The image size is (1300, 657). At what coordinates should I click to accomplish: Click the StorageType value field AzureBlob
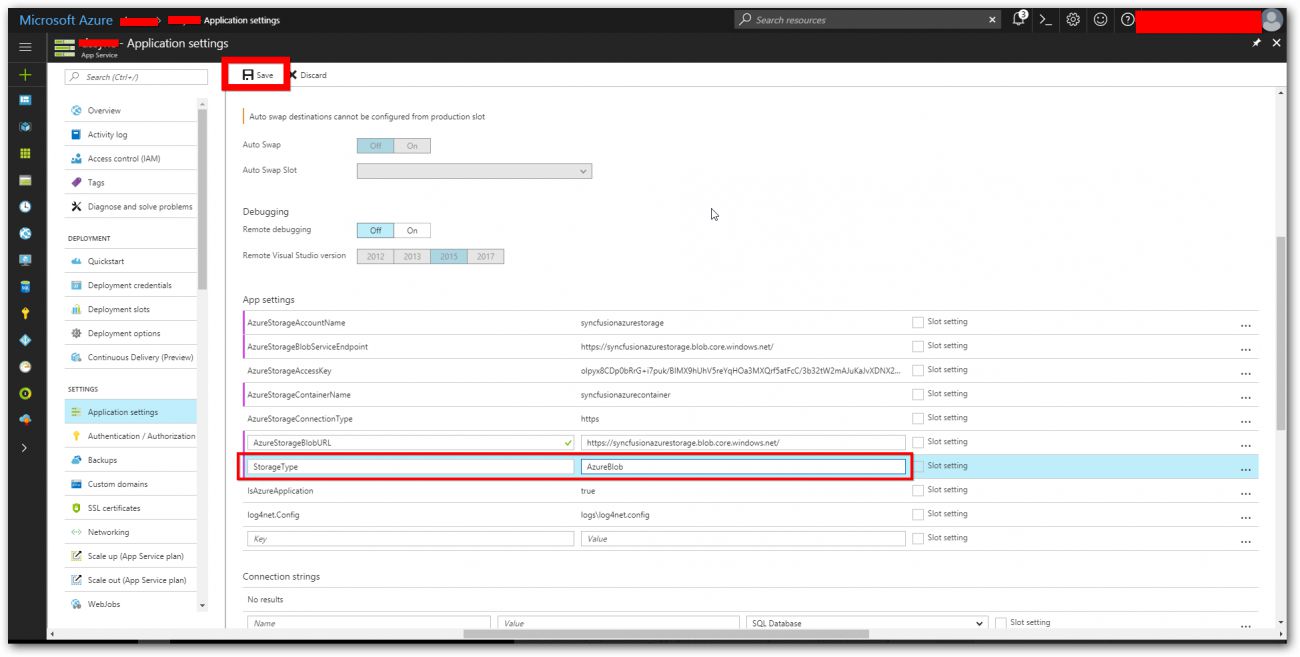pos(743,467)
